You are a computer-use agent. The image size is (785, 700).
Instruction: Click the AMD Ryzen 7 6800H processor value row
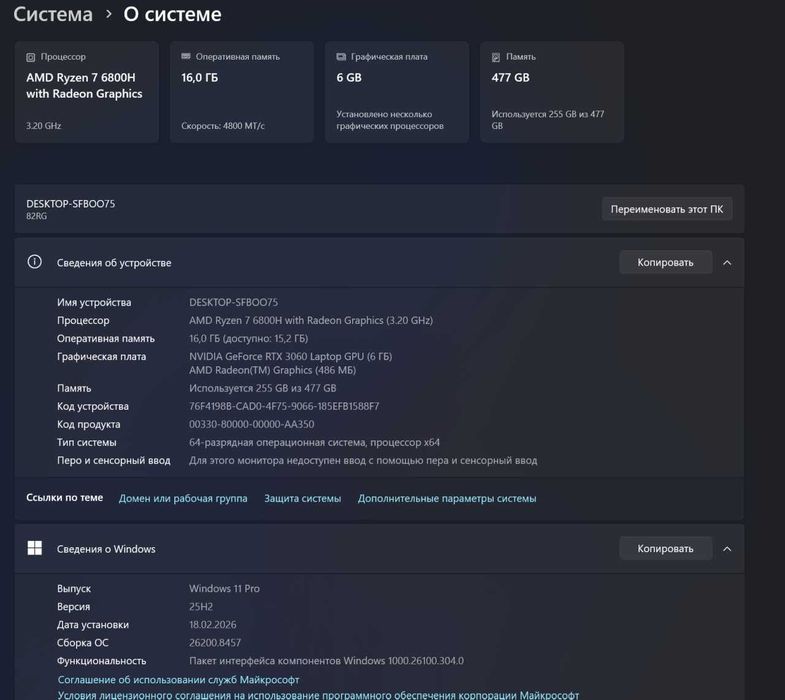pyautogui.click(x=311, y=320)
